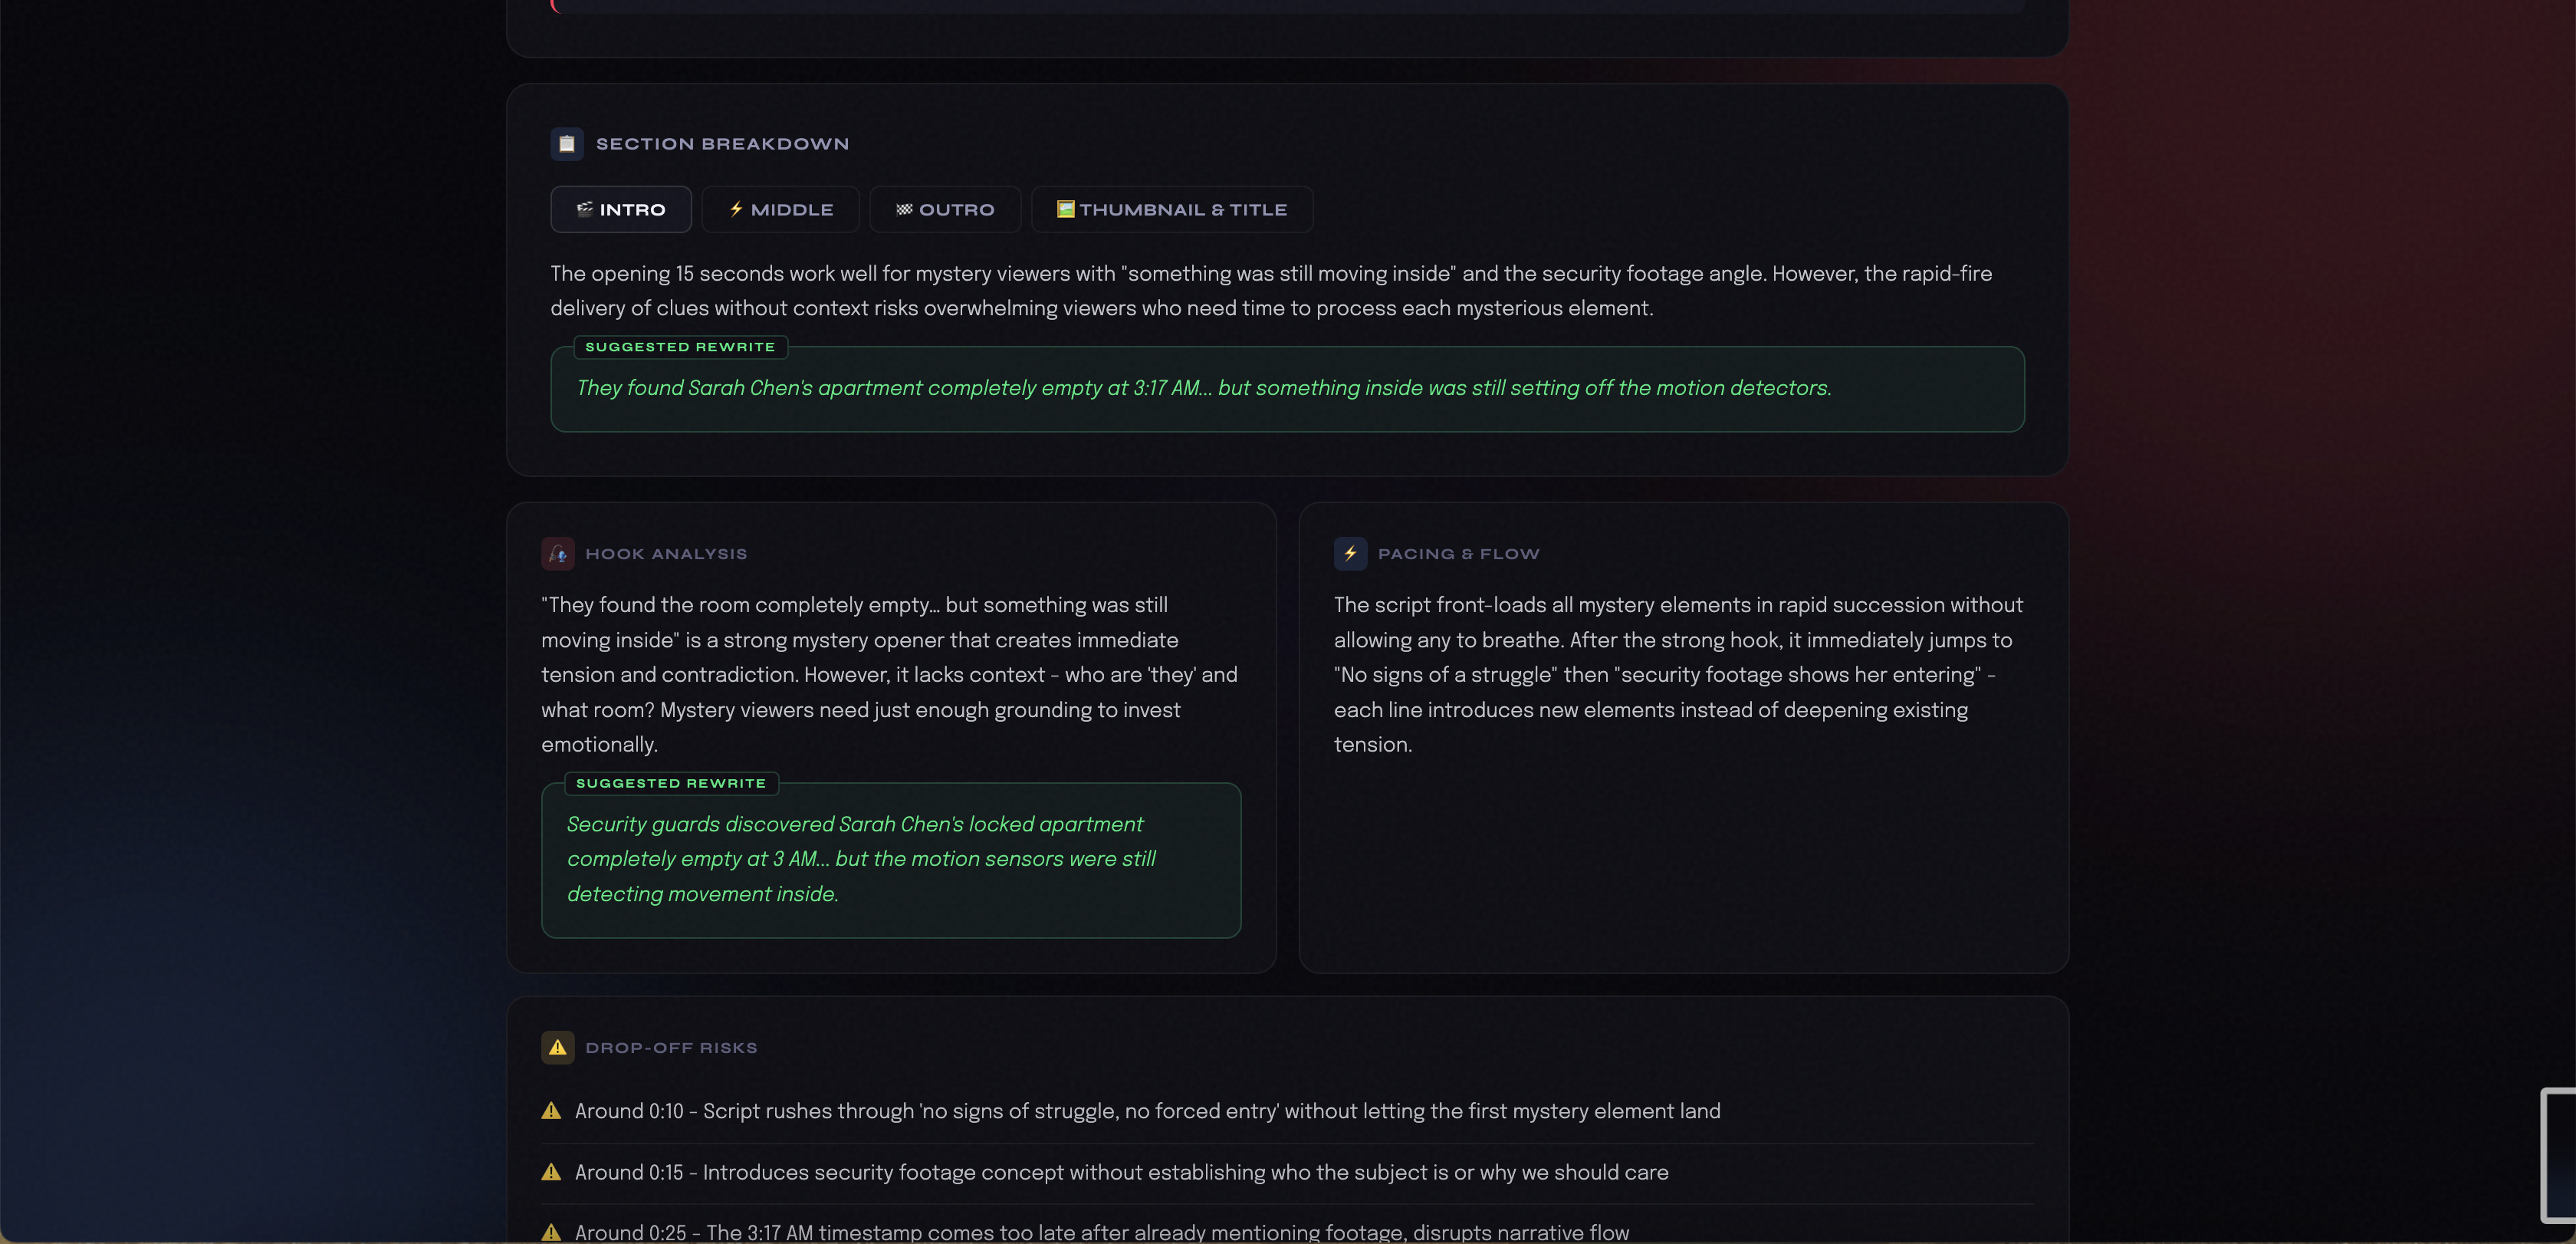The height and width of the screenshot is (1244, 2576).
Task: Click the Hook Analysis icon
Action: coord(557,554)
